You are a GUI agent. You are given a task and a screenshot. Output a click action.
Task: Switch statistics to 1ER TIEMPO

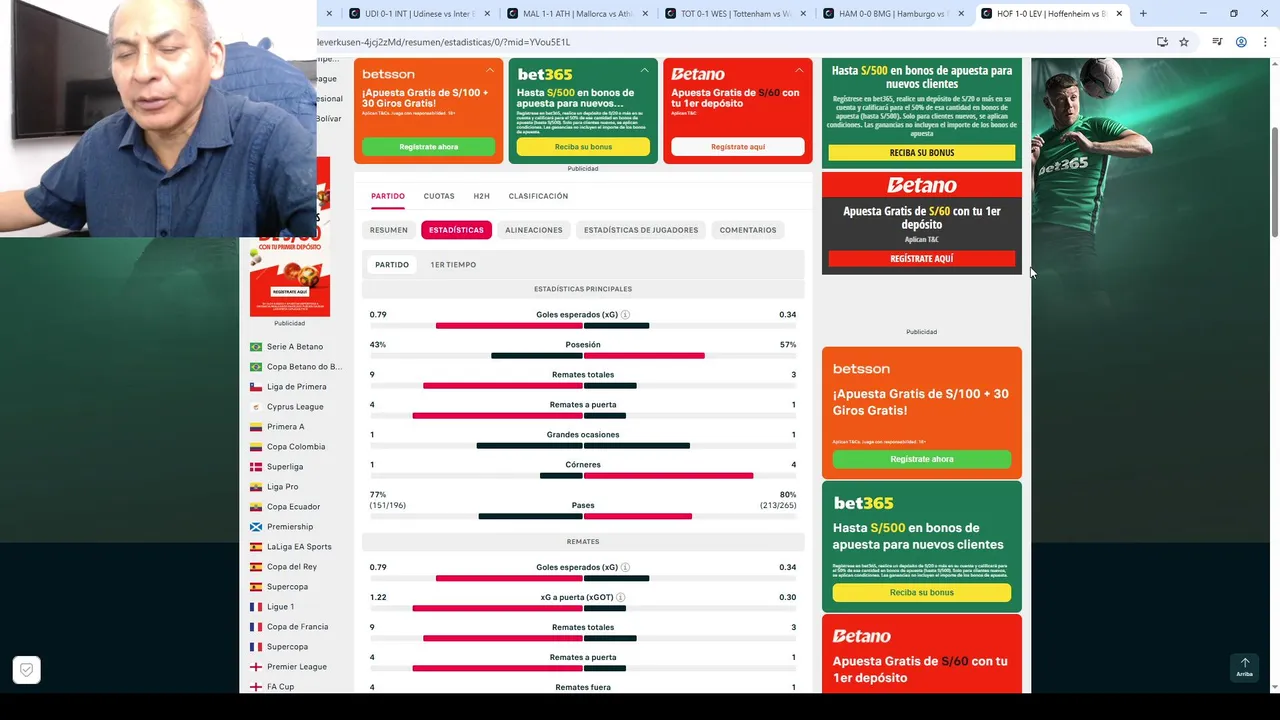[x=453, y=265]
